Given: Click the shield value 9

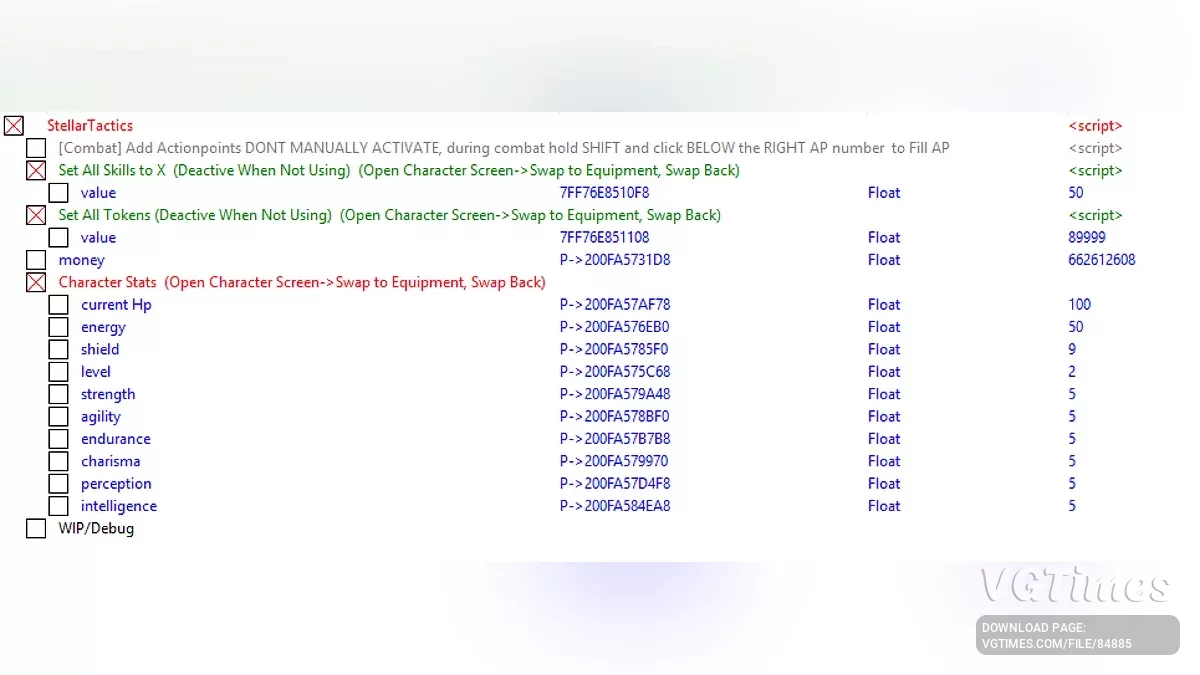Looking at the screenshot, I should 1072,349.
